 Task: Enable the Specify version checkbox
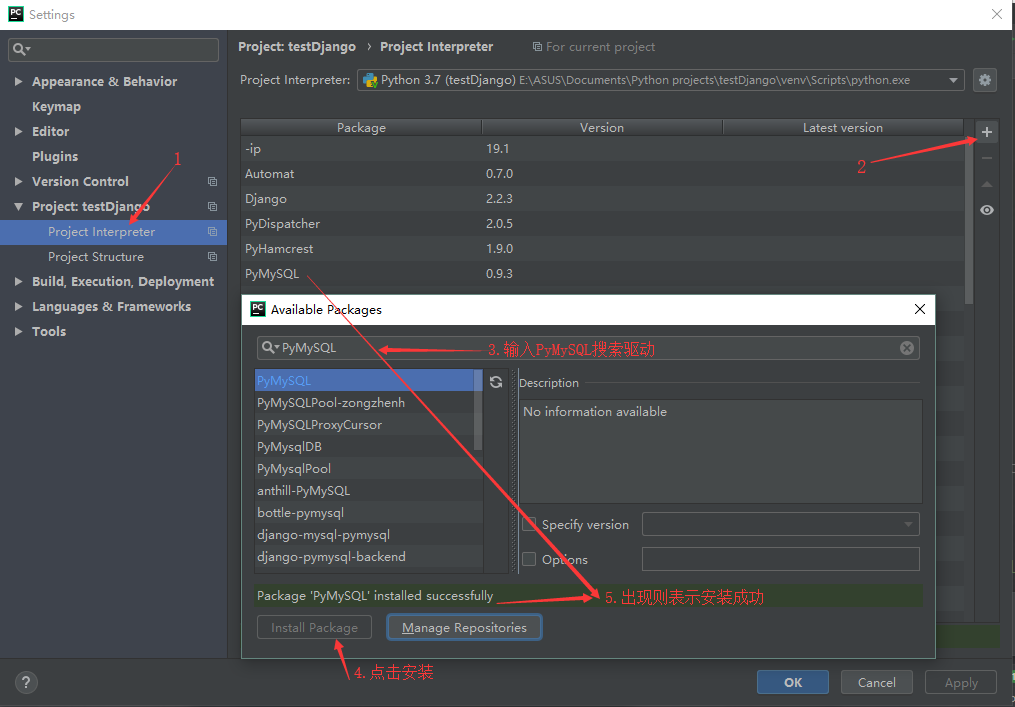(530, 524)
